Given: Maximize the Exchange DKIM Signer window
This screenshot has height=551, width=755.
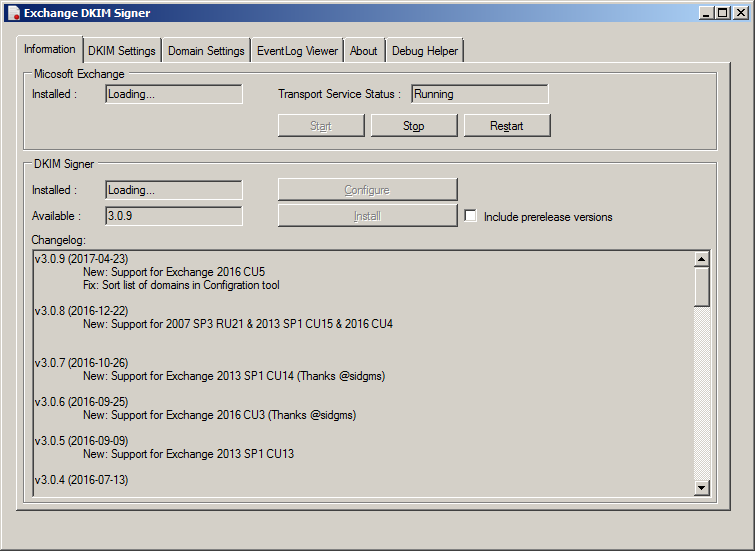Looking at the screenshot, I should click(x=723, y=13).
